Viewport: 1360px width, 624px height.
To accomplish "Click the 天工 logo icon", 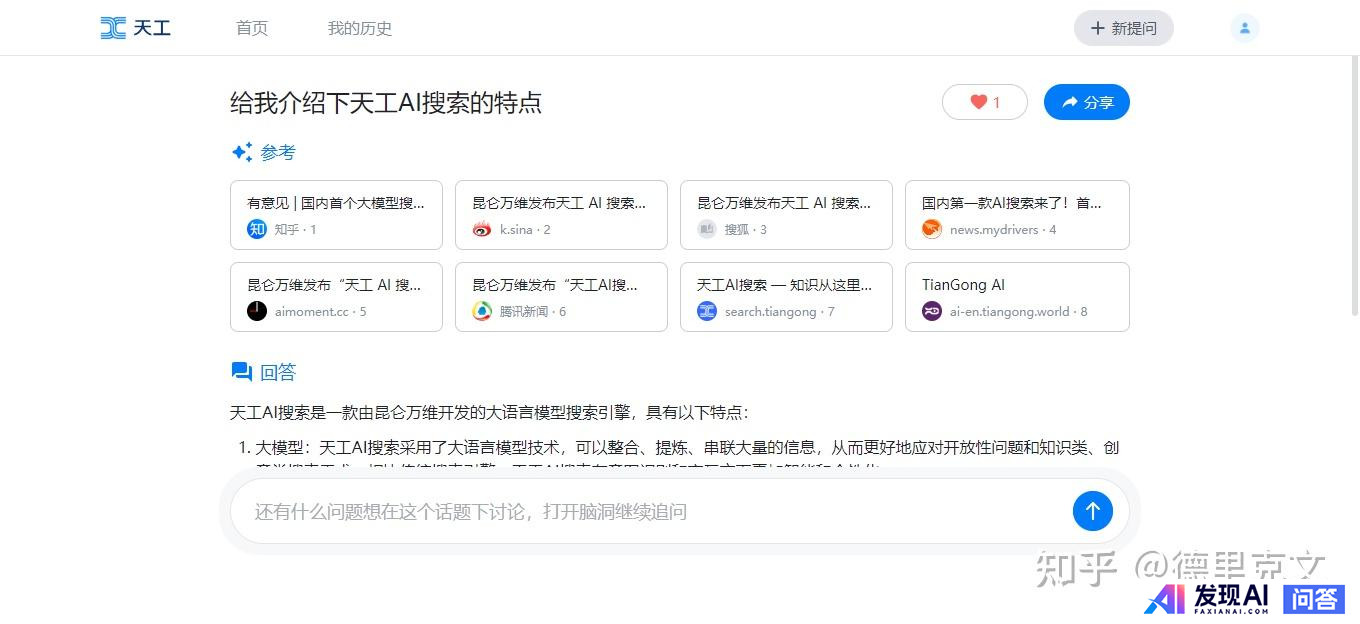I will [x=113, y=28].
